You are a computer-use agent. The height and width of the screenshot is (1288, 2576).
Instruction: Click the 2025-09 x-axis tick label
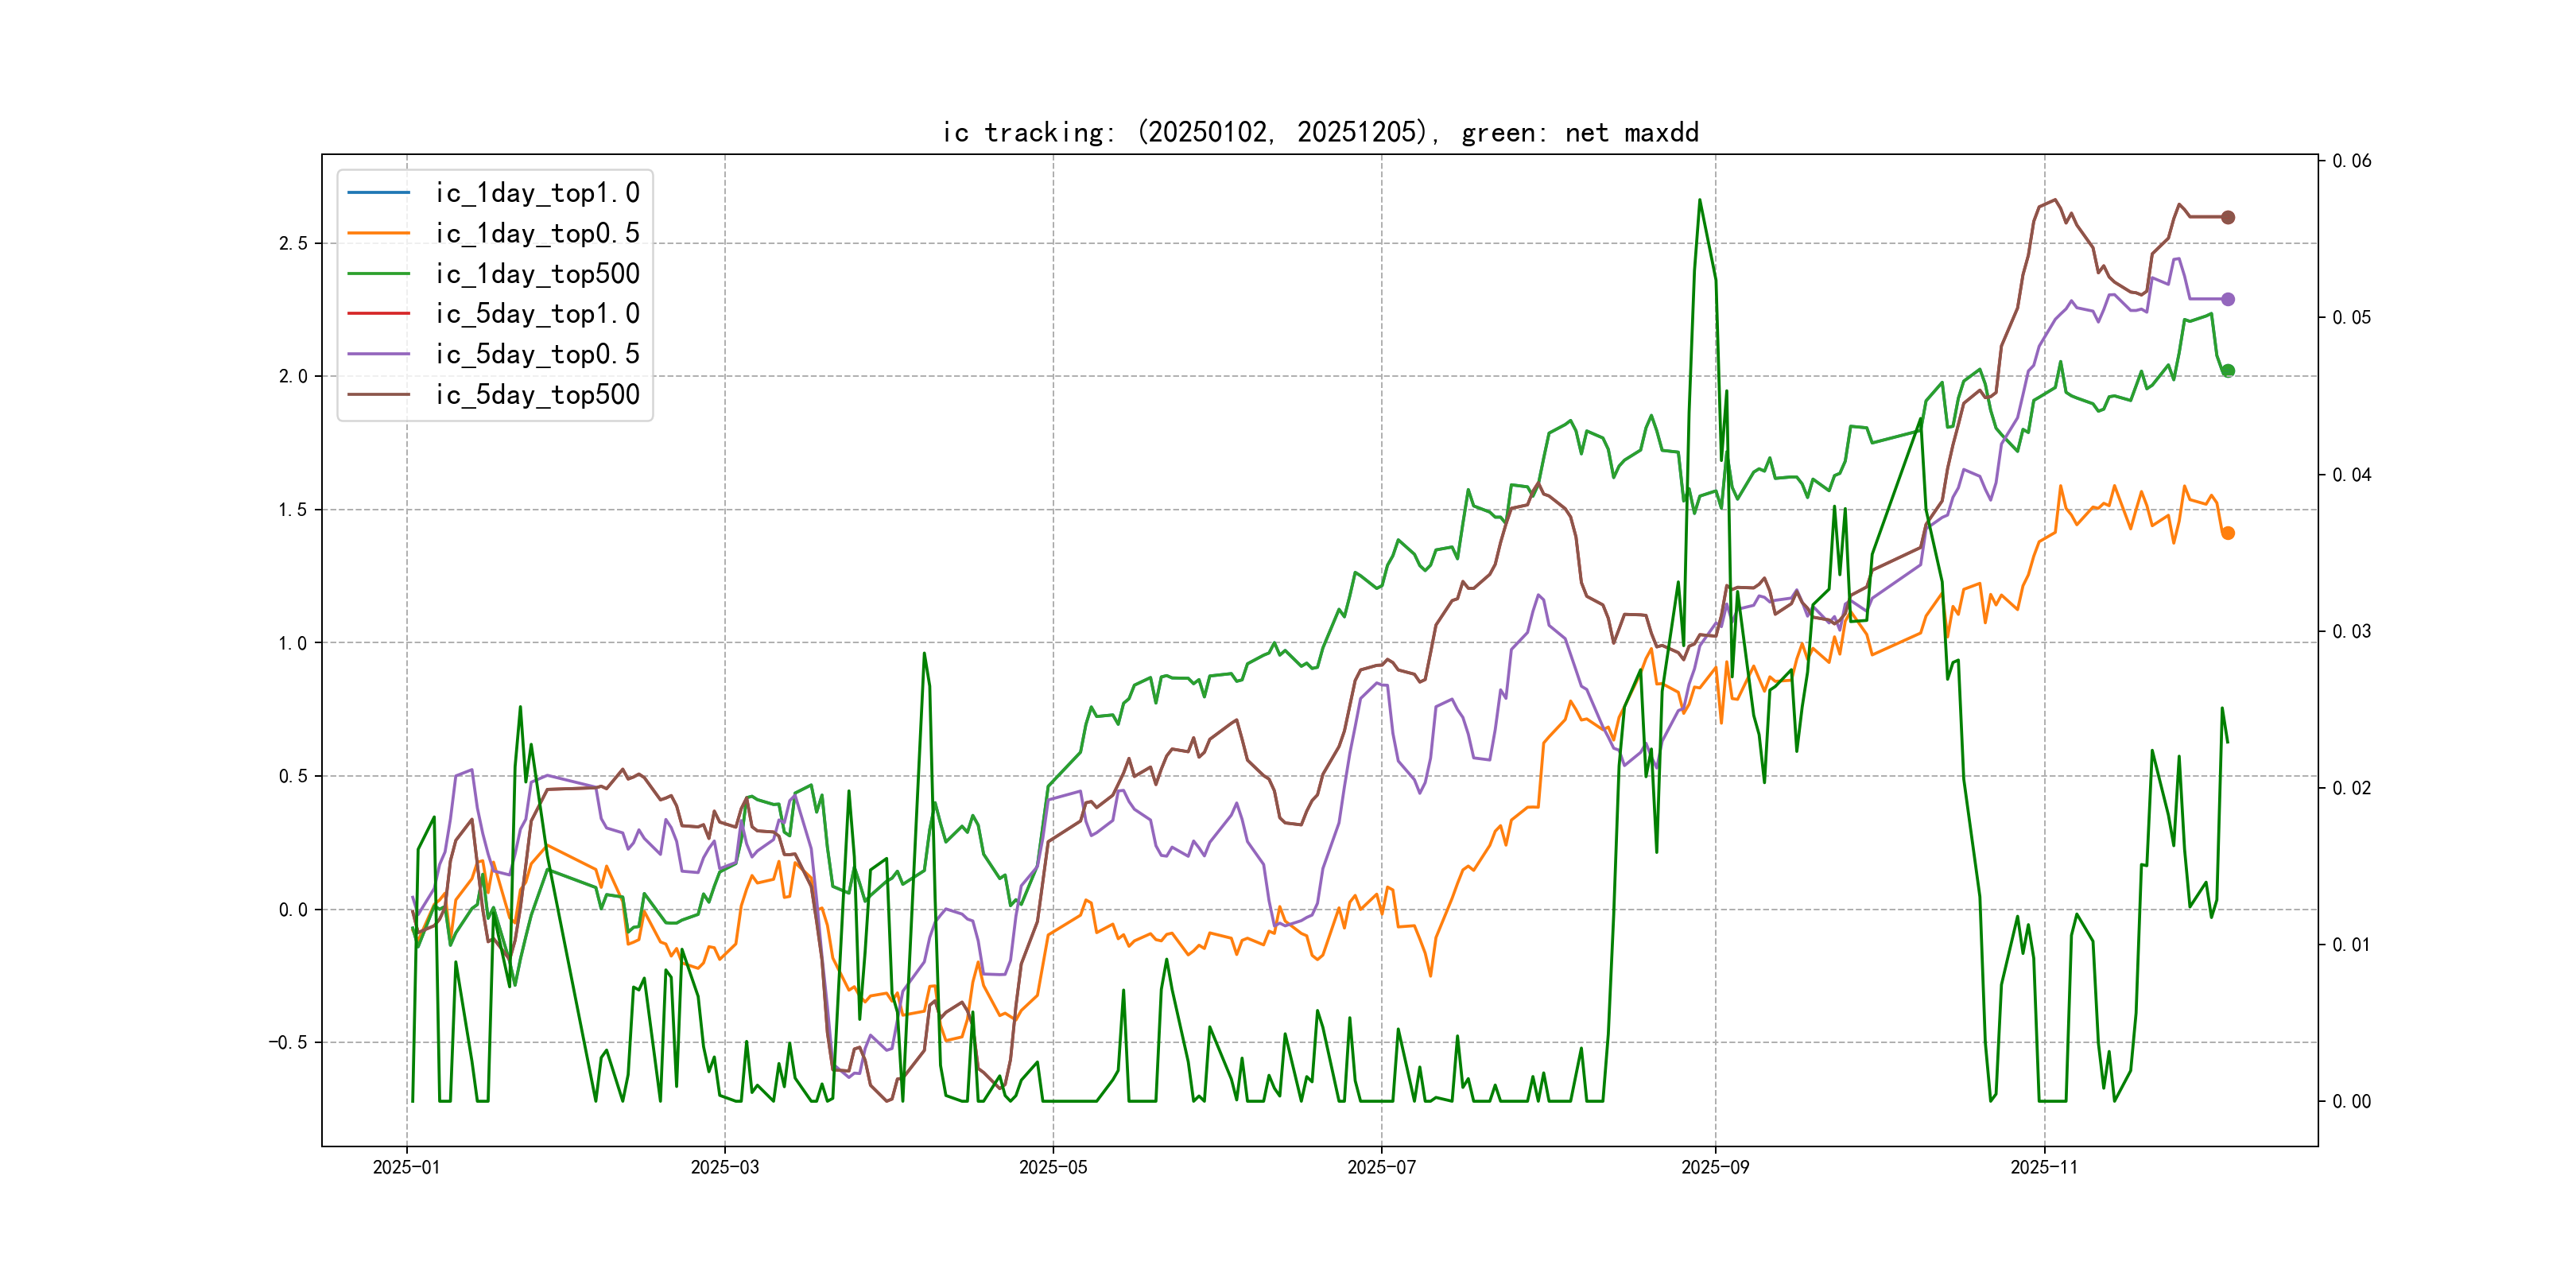coord(1715,1167)
